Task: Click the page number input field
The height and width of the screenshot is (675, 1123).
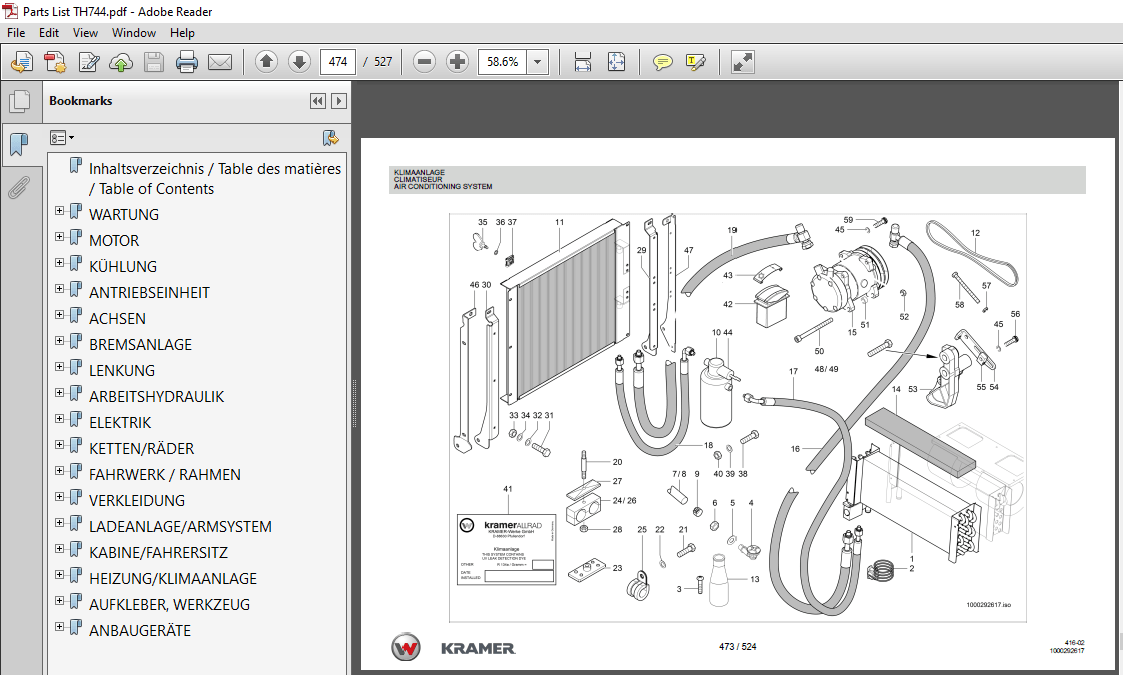Action: 337,61
